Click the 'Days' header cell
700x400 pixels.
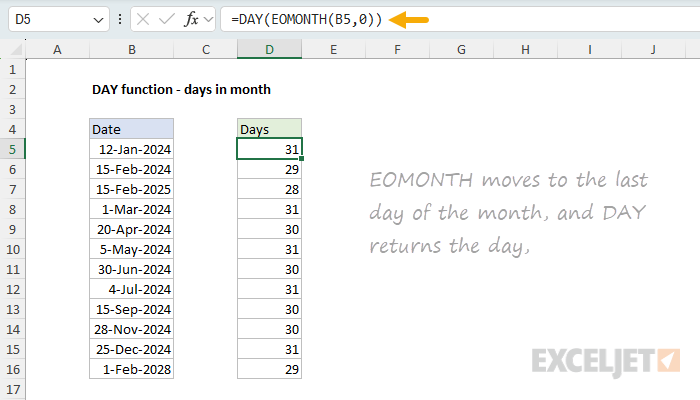[270, 129]
